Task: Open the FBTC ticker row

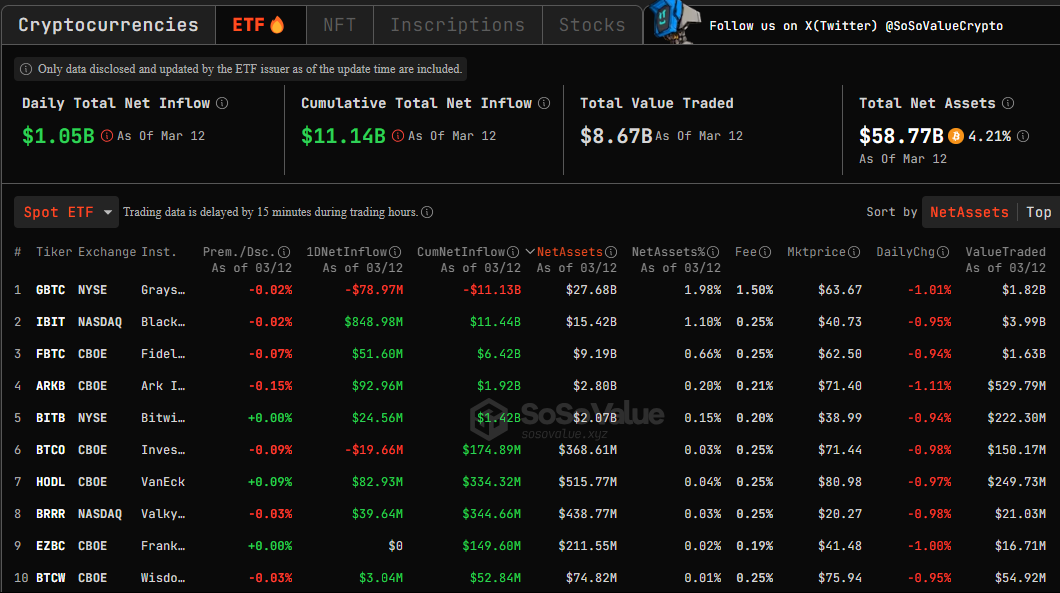Action: [51, 354]
